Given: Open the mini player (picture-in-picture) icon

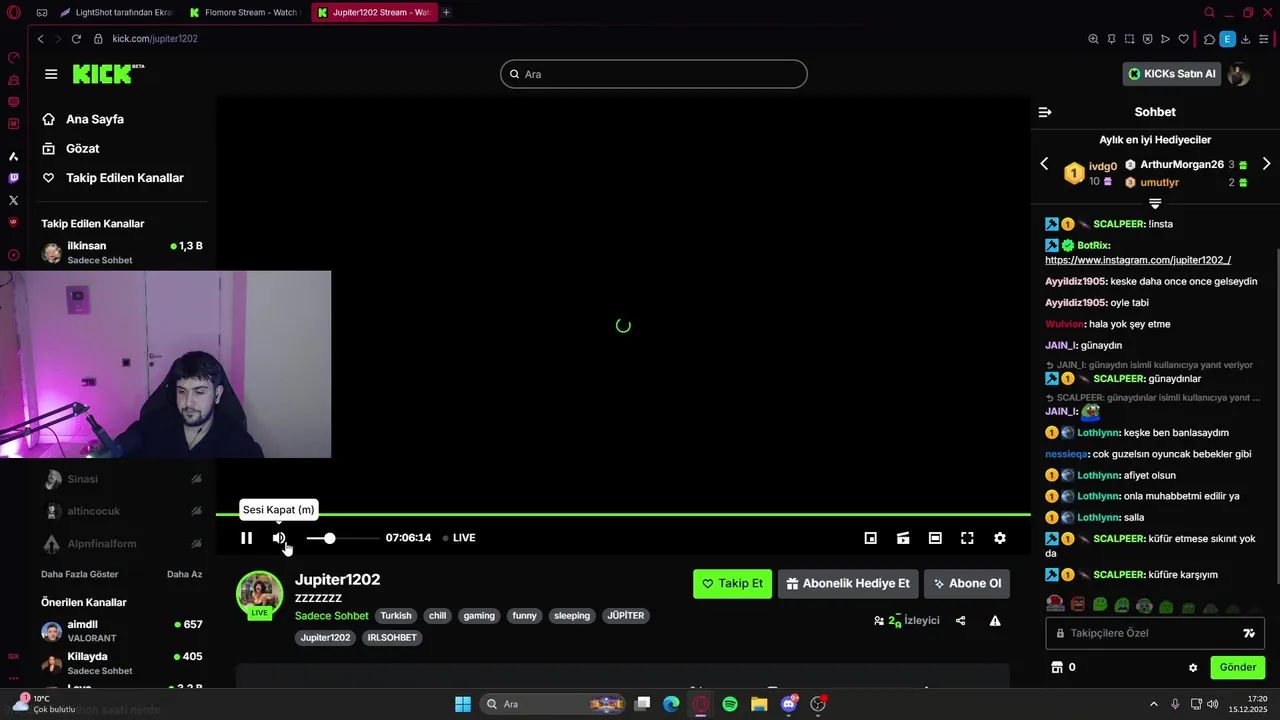Looking at the screenshot, I should pyautogui.click(x=871, y=538).
